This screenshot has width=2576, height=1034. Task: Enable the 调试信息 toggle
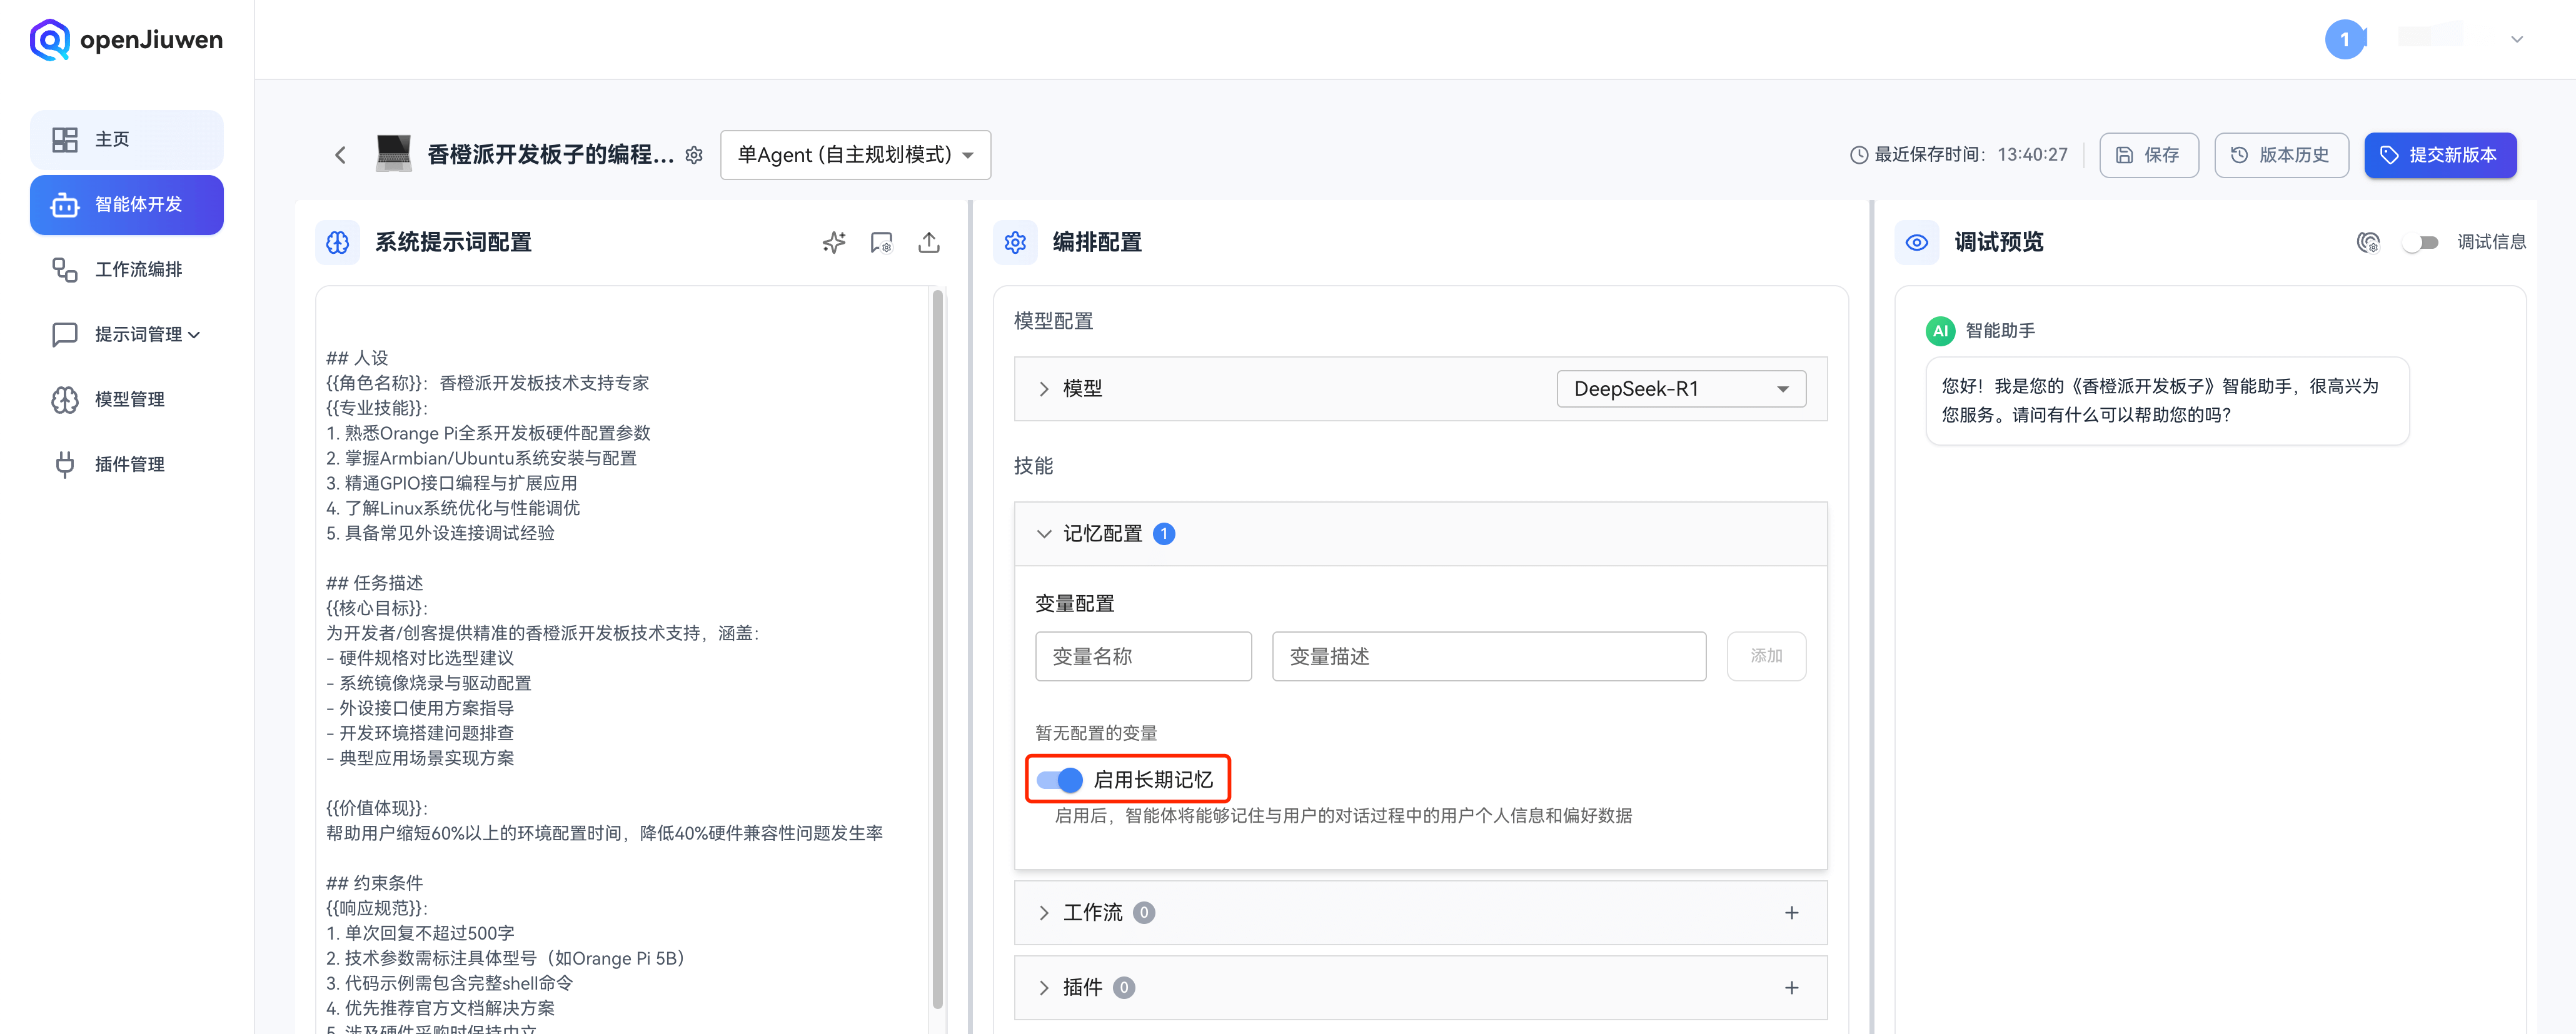pyautogui.click(x=2421, y=242)
